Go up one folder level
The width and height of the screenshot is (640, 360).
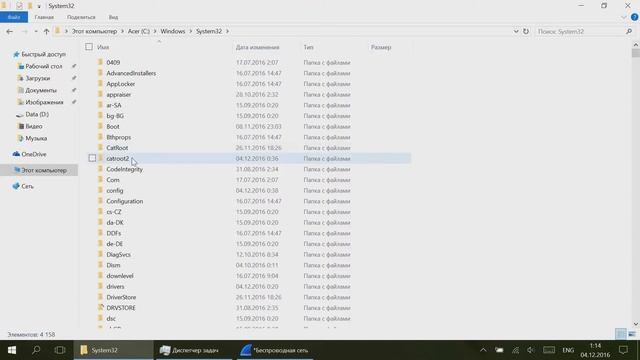point(46,31)
